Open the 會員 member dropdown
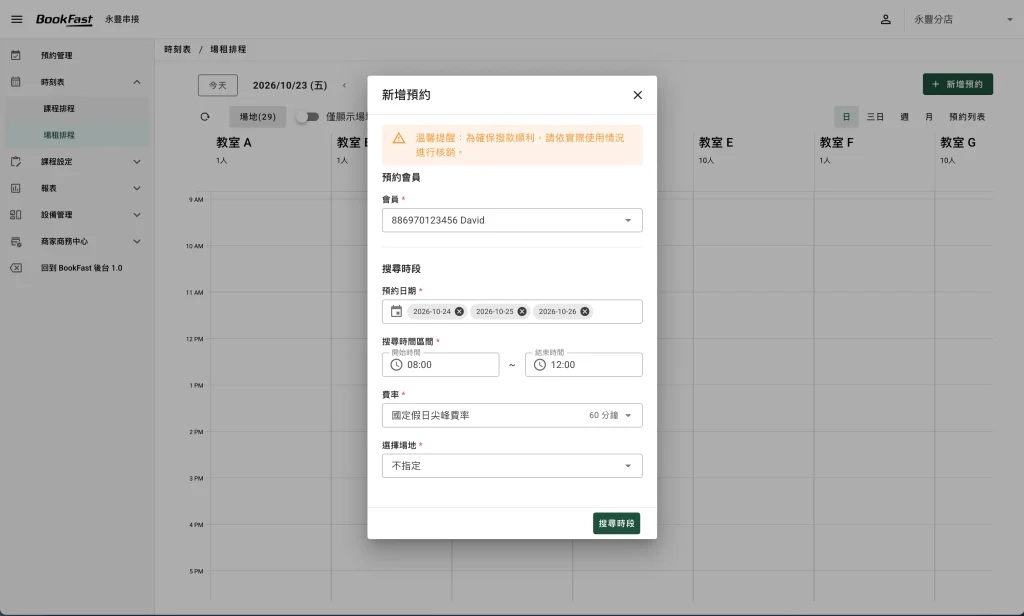The image size is (1024, 616). tap(512, 220)
